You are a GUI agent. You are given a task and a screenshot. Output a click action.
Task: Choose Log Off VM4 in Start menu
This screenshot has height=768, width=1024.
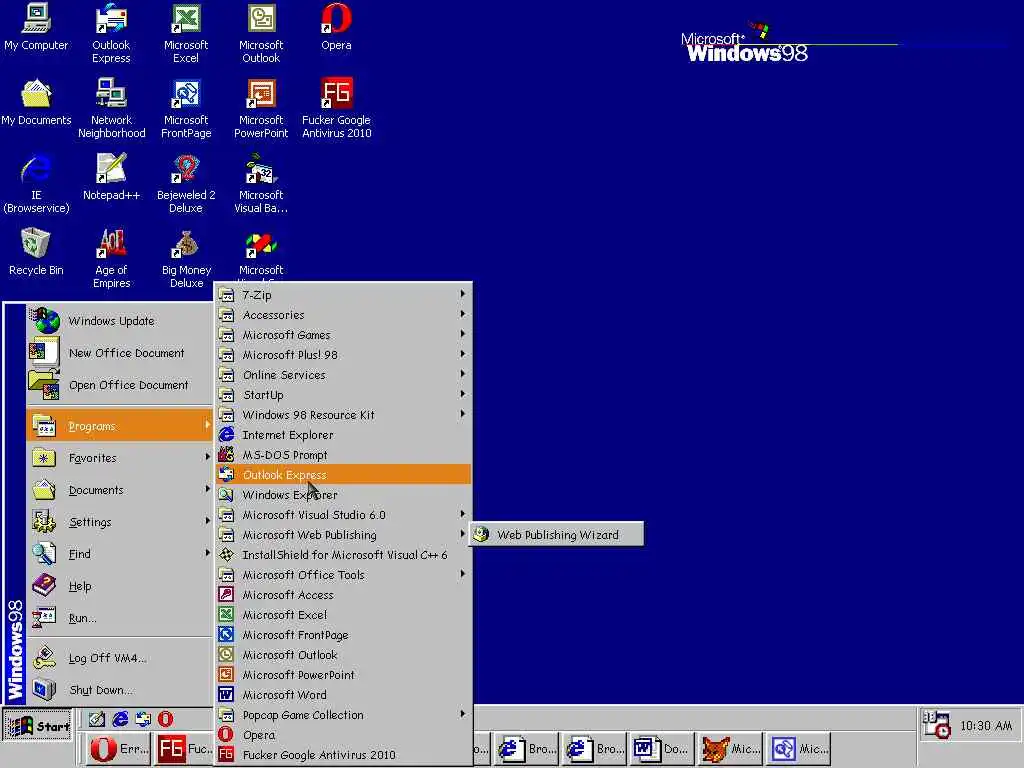120,658
